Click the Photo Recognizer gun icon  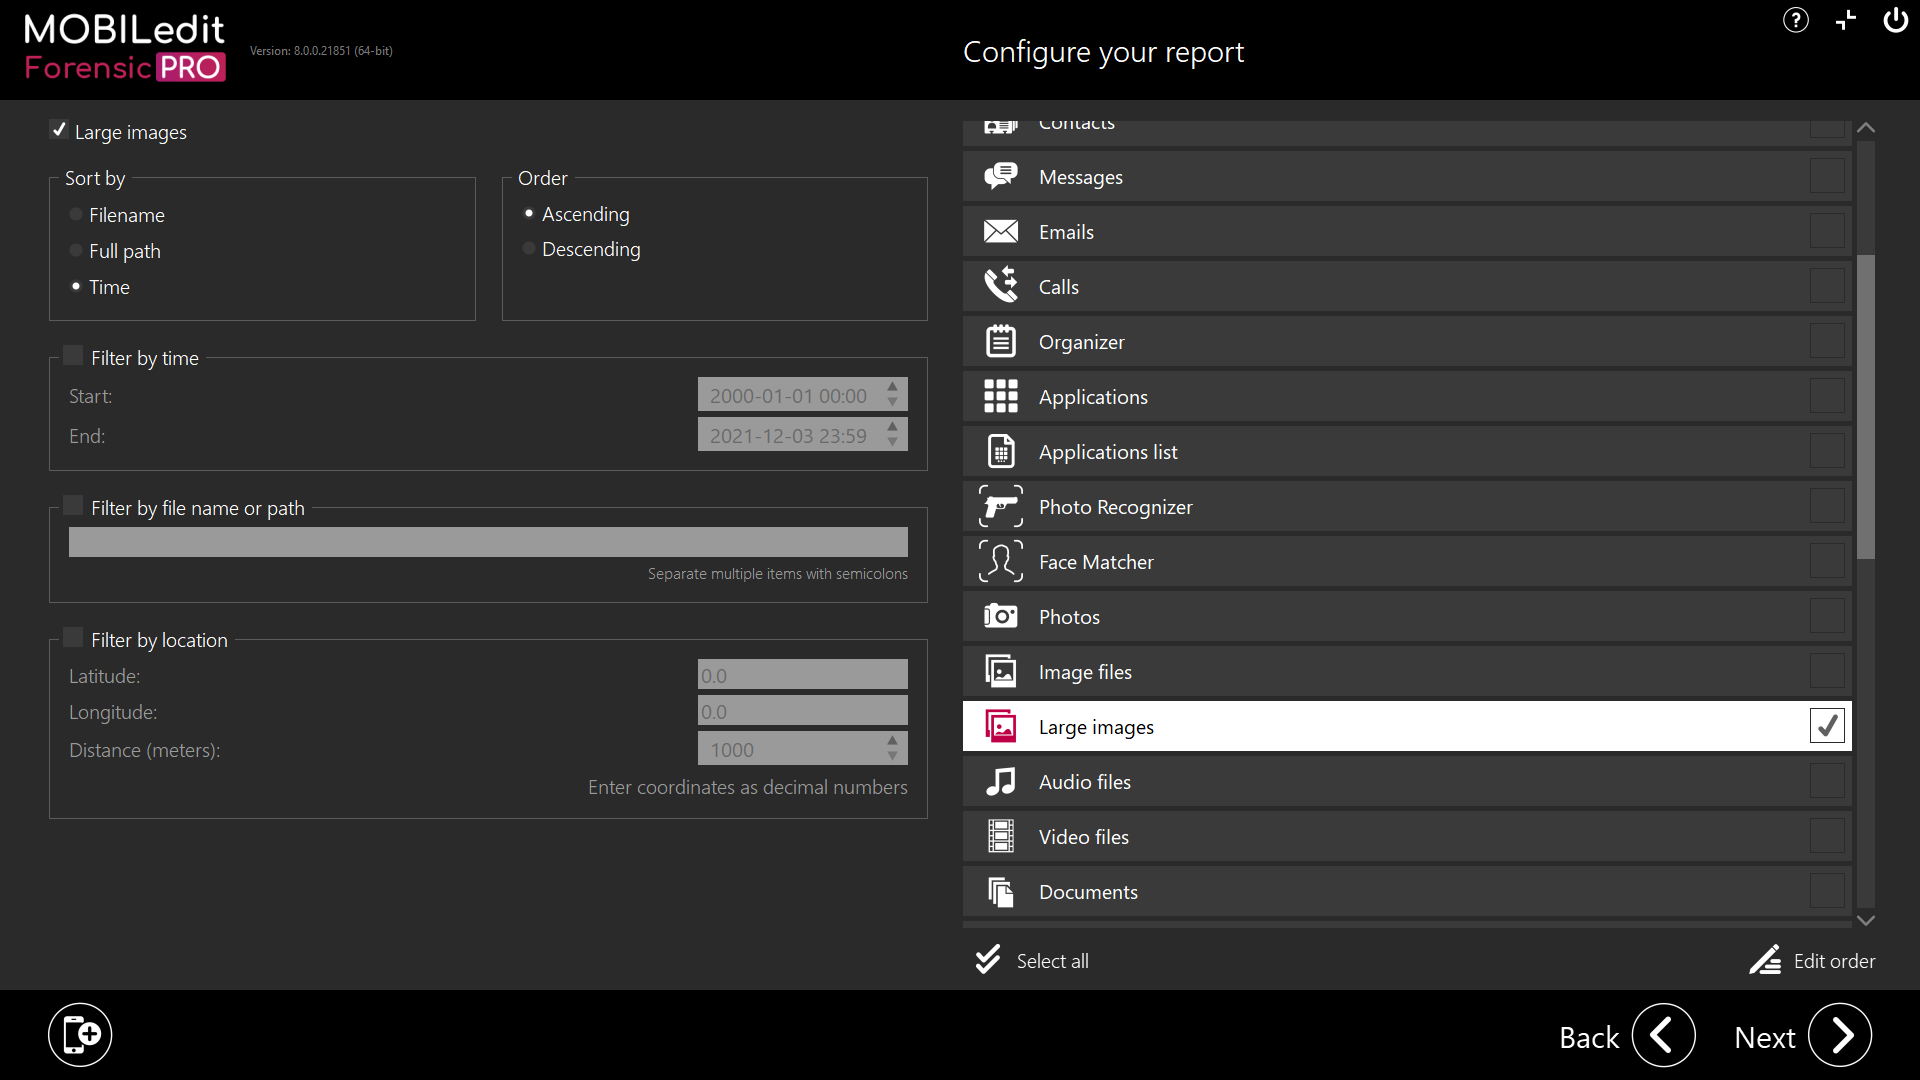click(1000, 507)
